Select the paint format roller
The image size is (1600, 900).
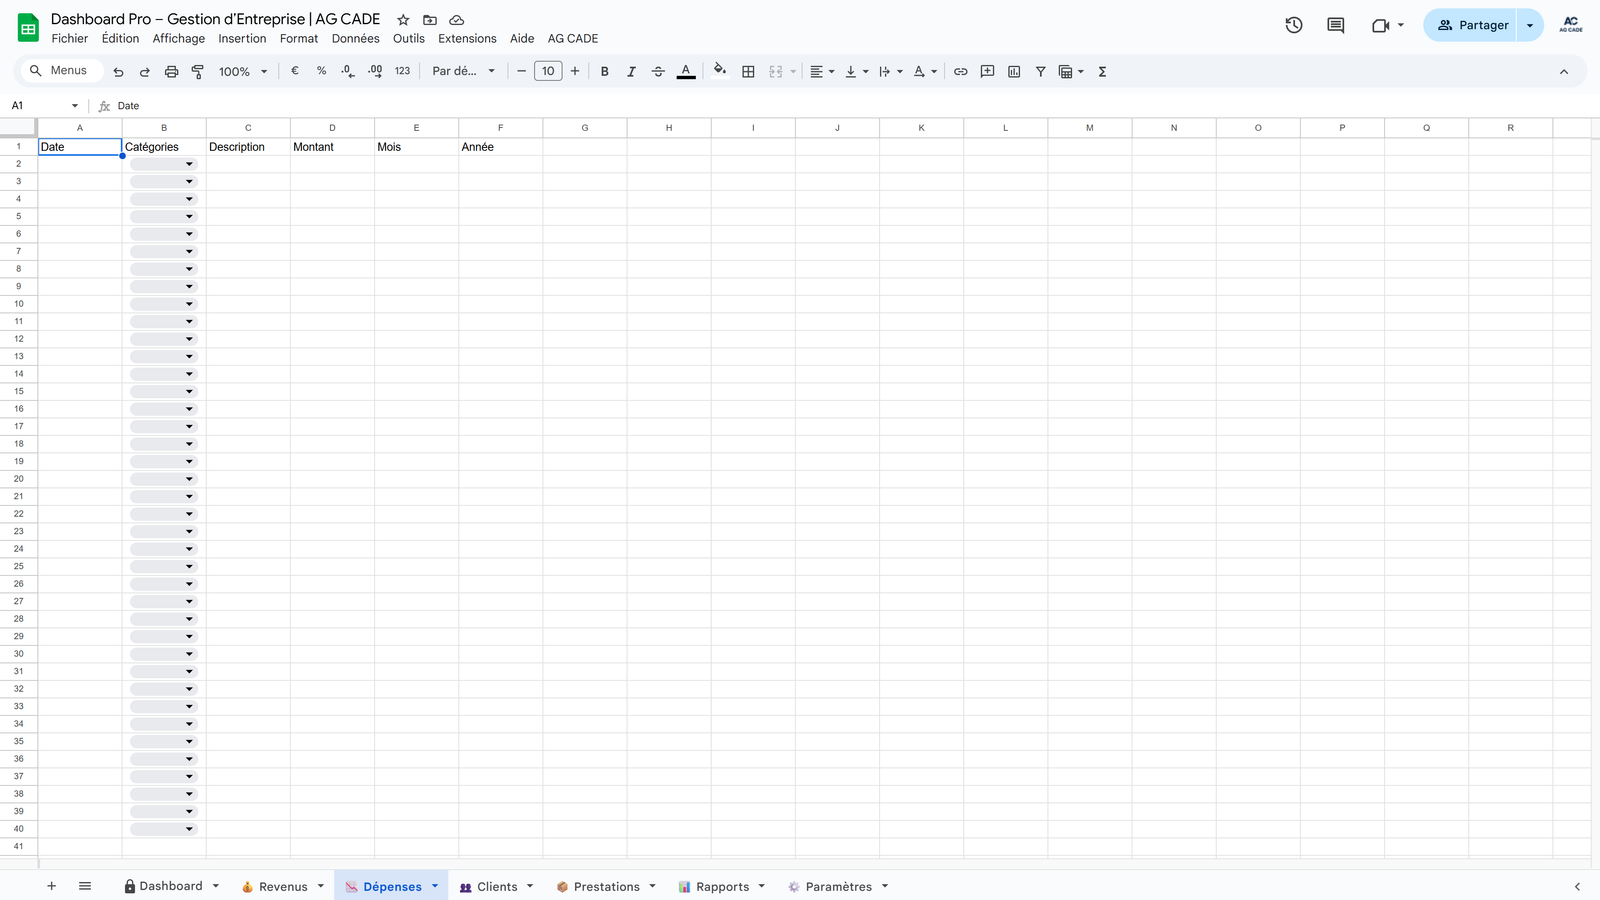click(x=198, y=71)
